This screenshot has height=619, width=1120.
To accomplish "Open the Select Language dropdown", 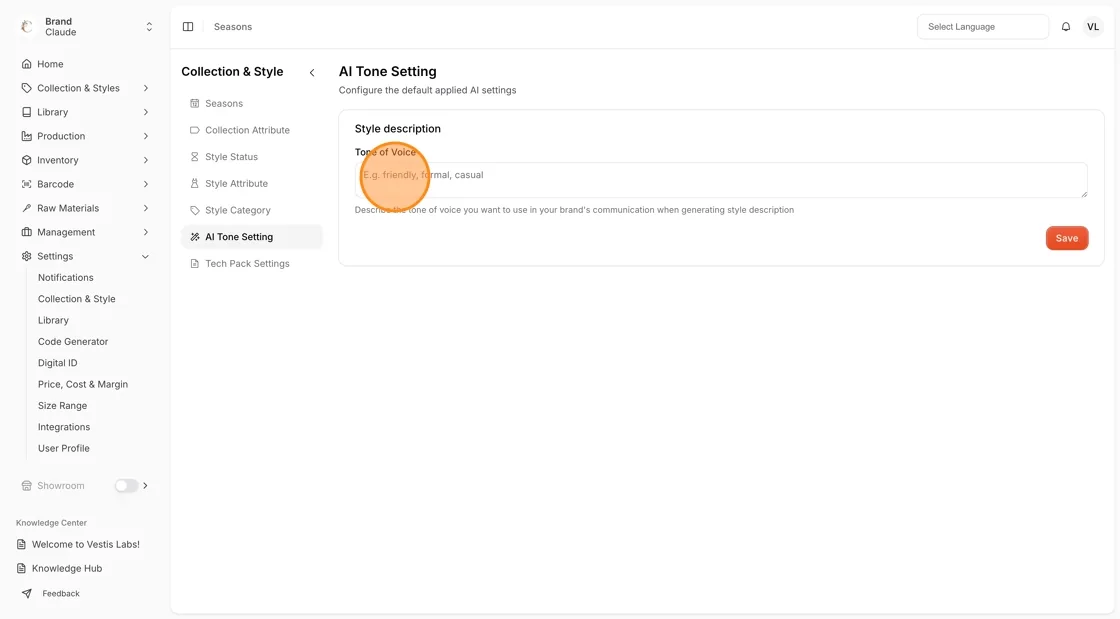I will coord(983,27).
